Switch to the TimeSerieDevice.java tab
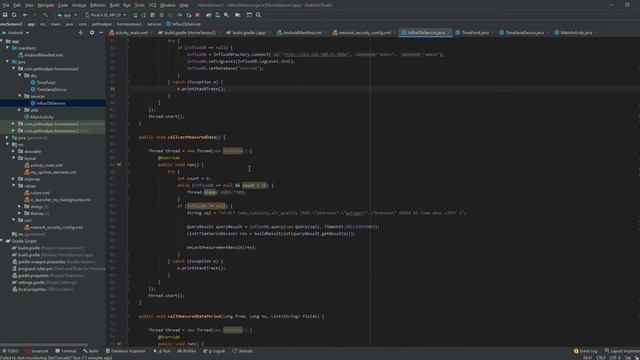Viewport: 640px width, 360px height. pos(524,33)
